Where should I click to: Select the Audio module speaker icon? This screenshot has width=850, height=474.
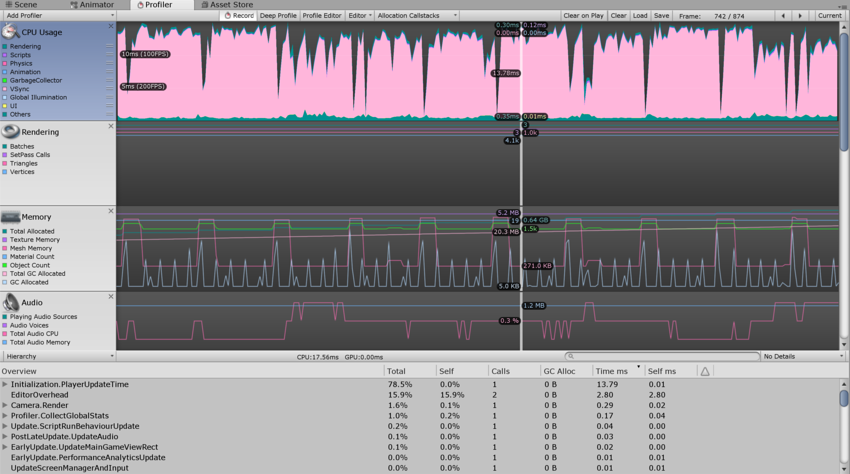click(x=11, y=302)
